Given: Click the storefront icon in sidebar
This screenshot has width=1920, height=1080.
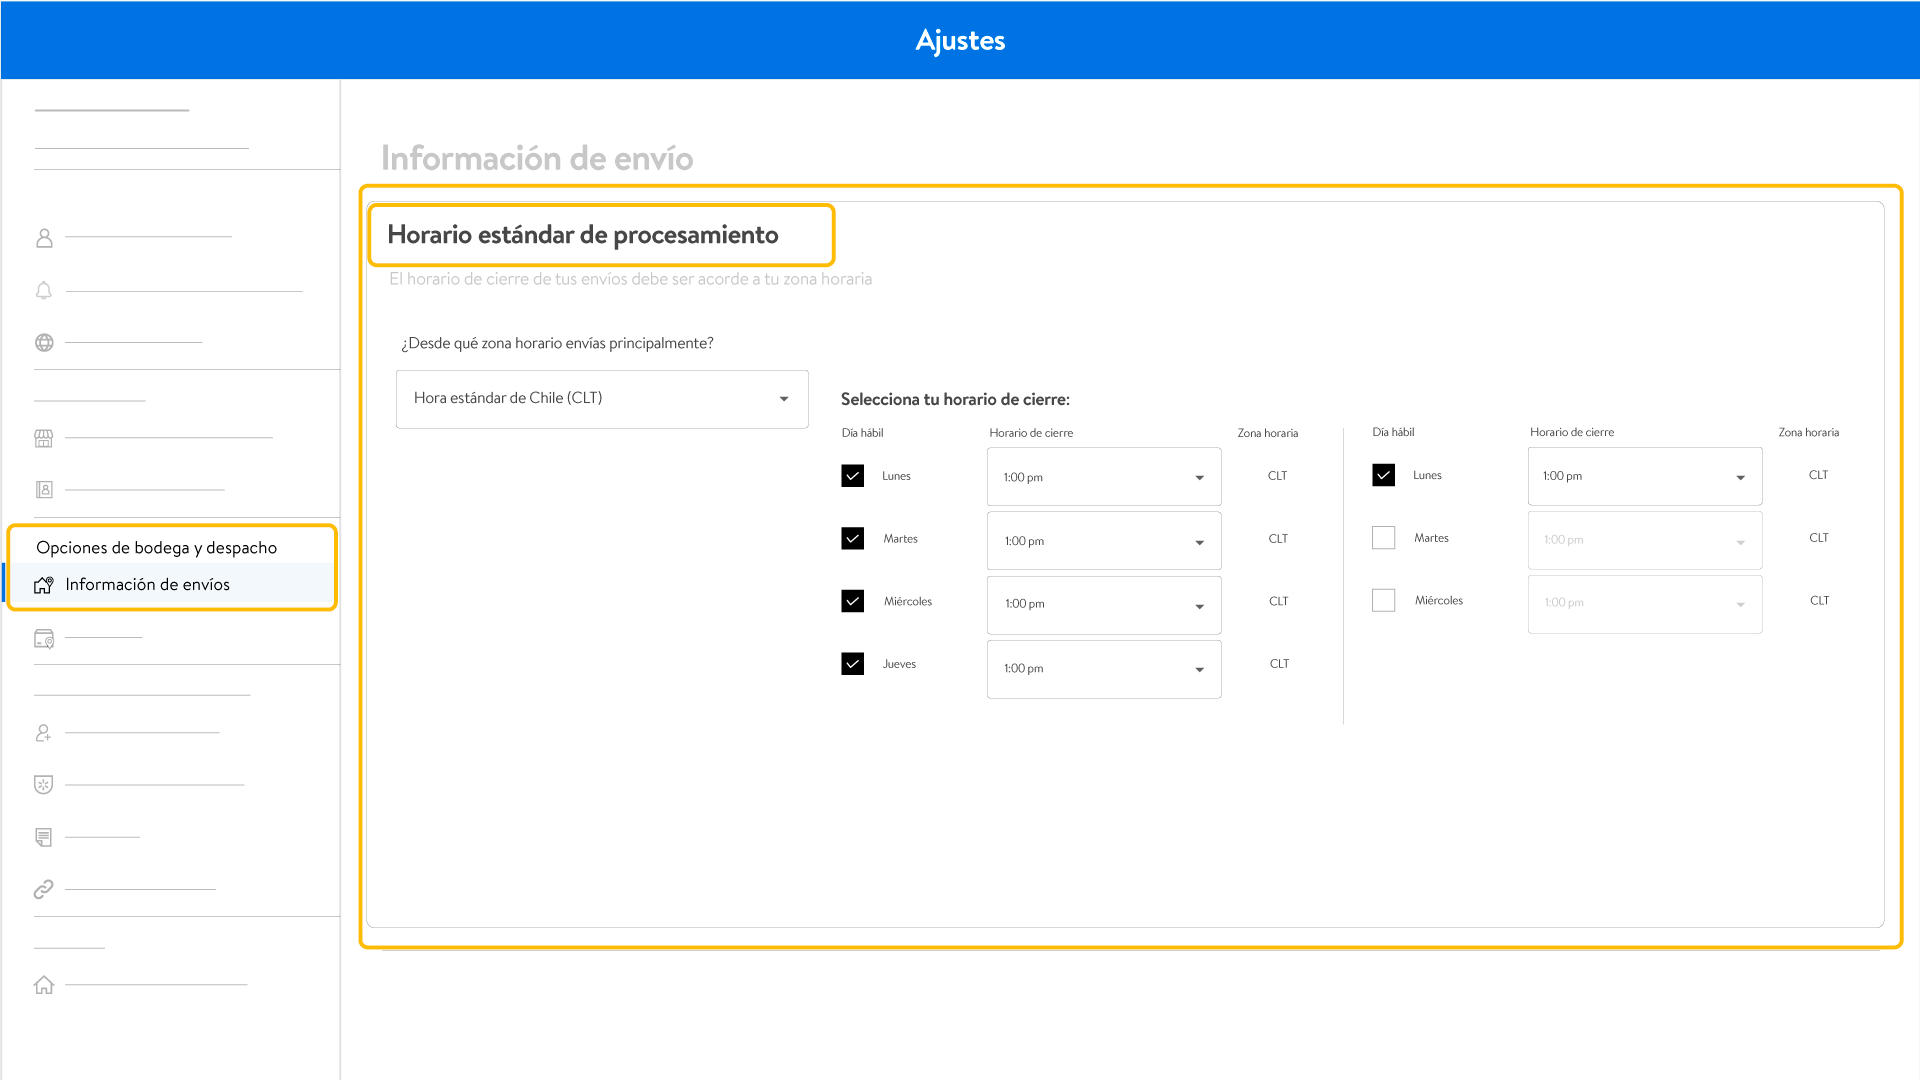Looking at the screenshot, I should (x=44, y=438).
